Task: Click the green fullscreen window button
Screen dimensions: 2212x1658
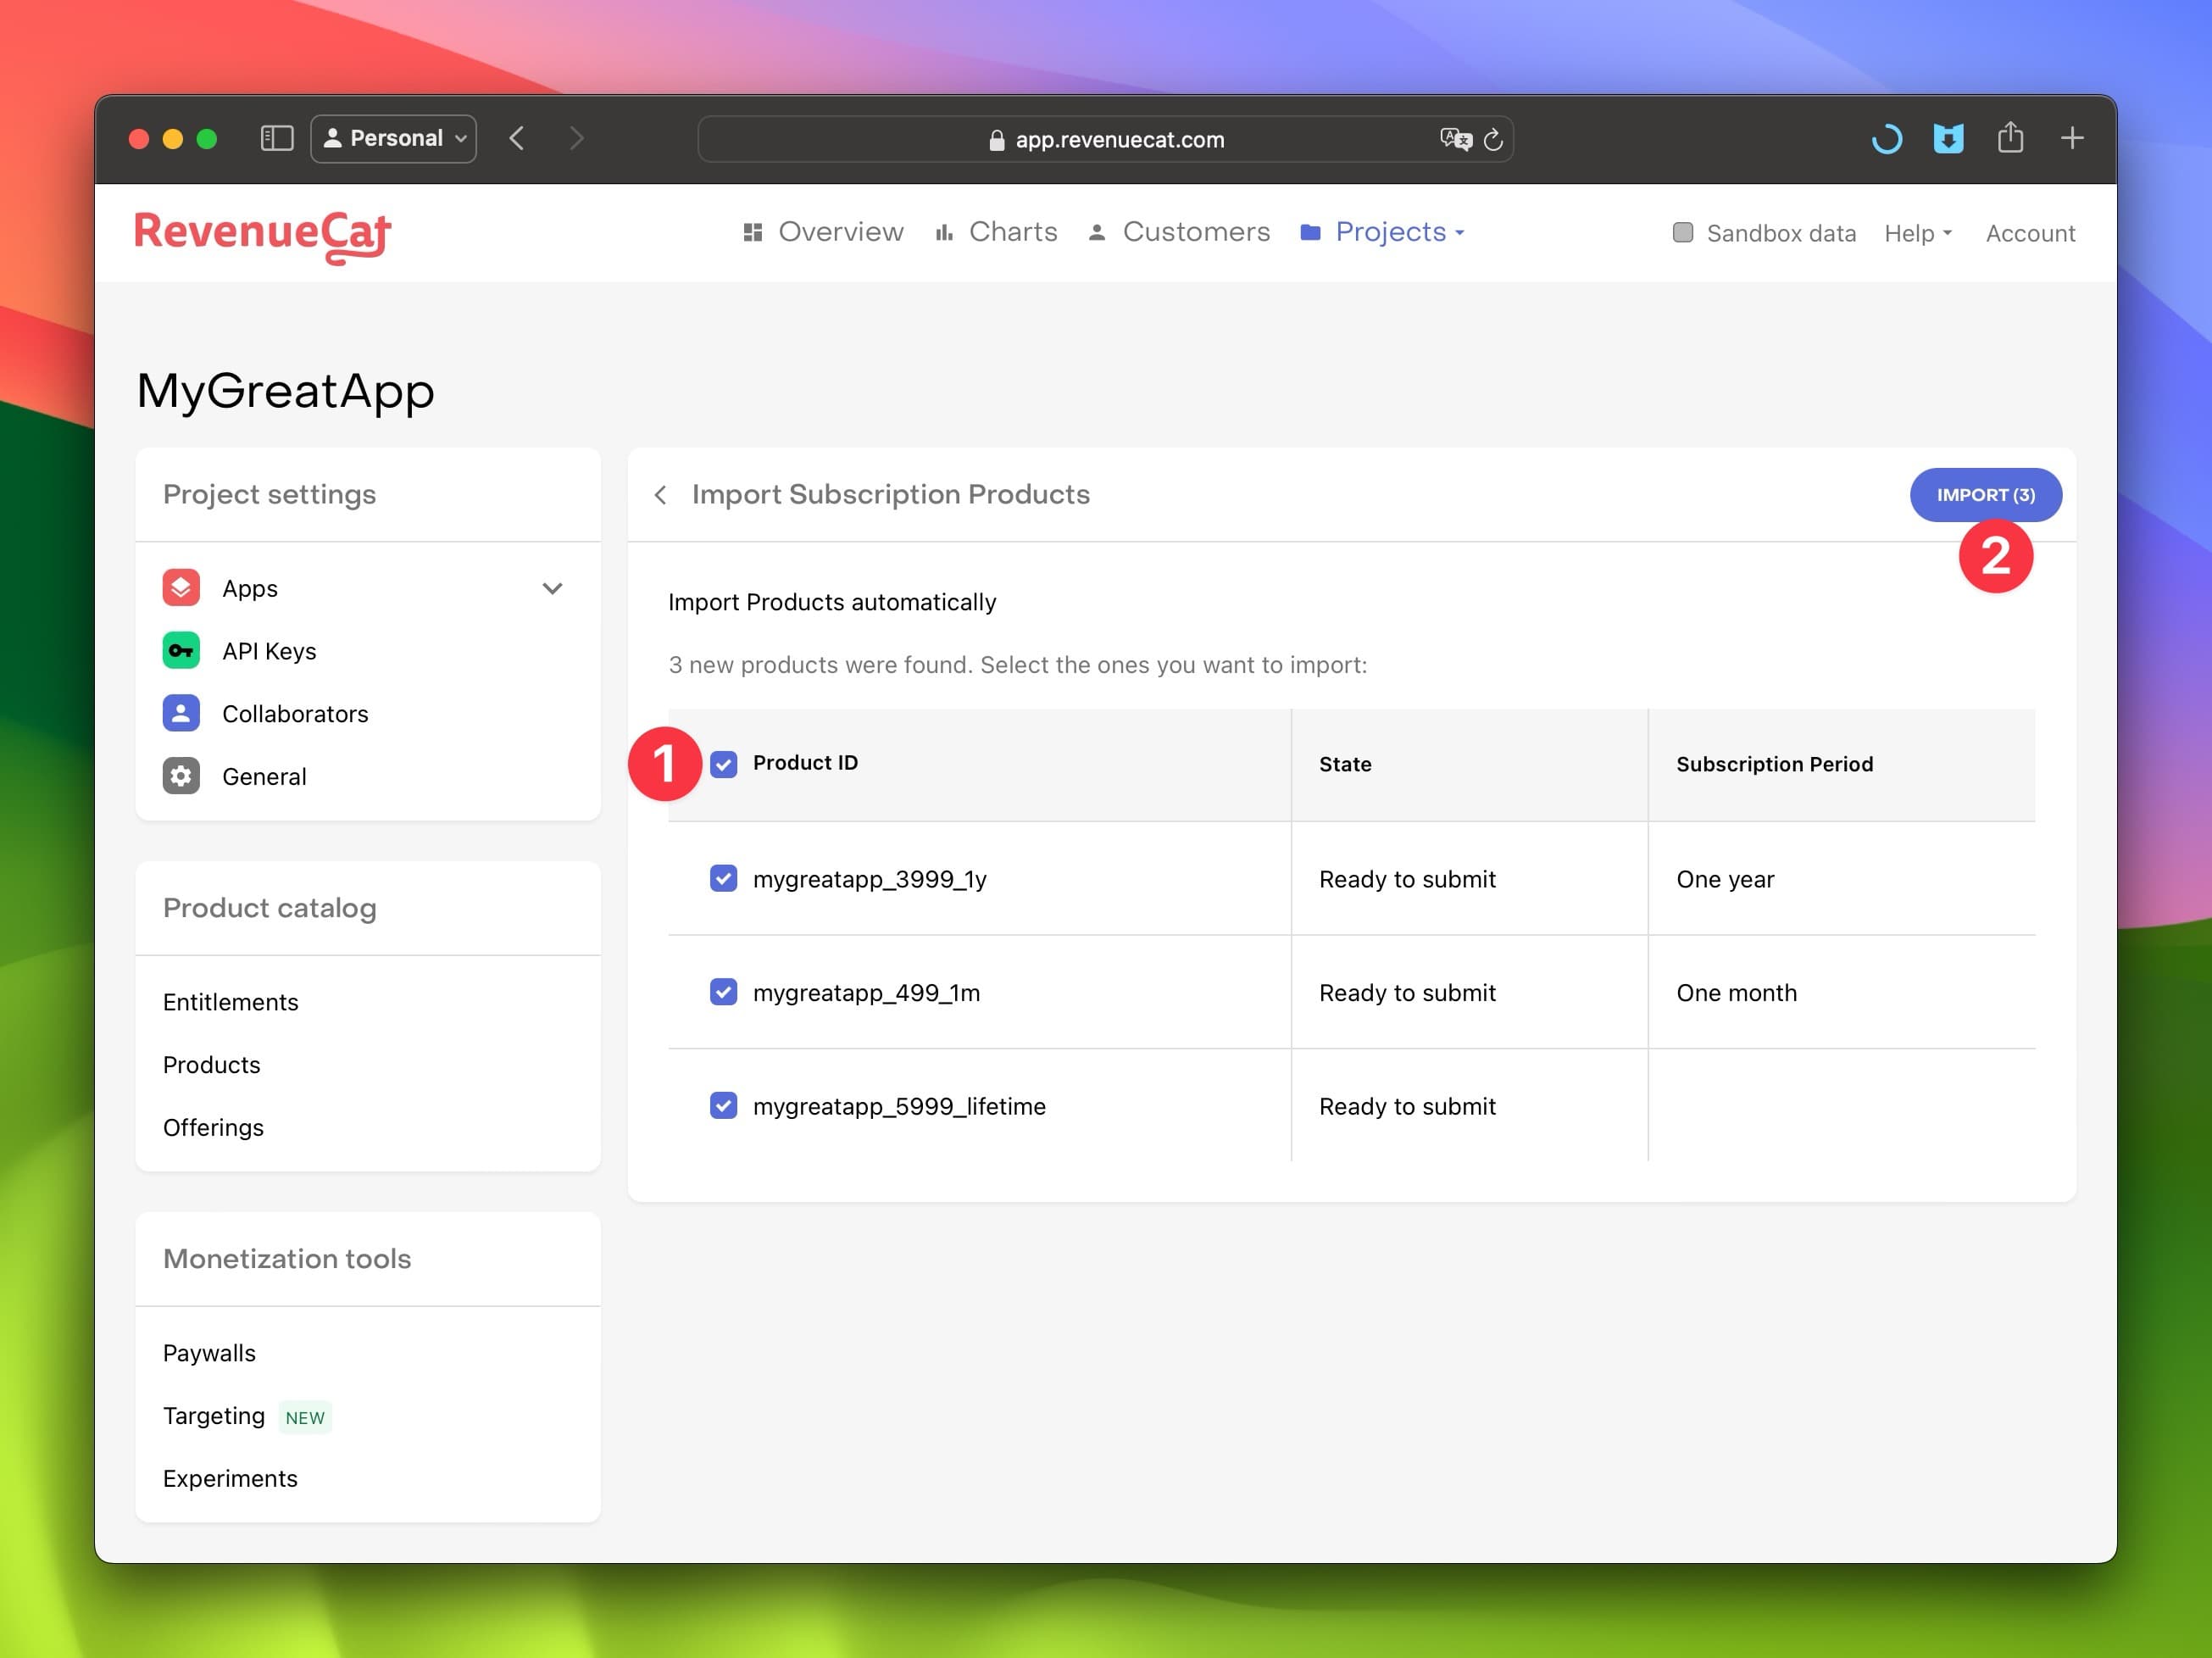Action: (x=207, y=138)
